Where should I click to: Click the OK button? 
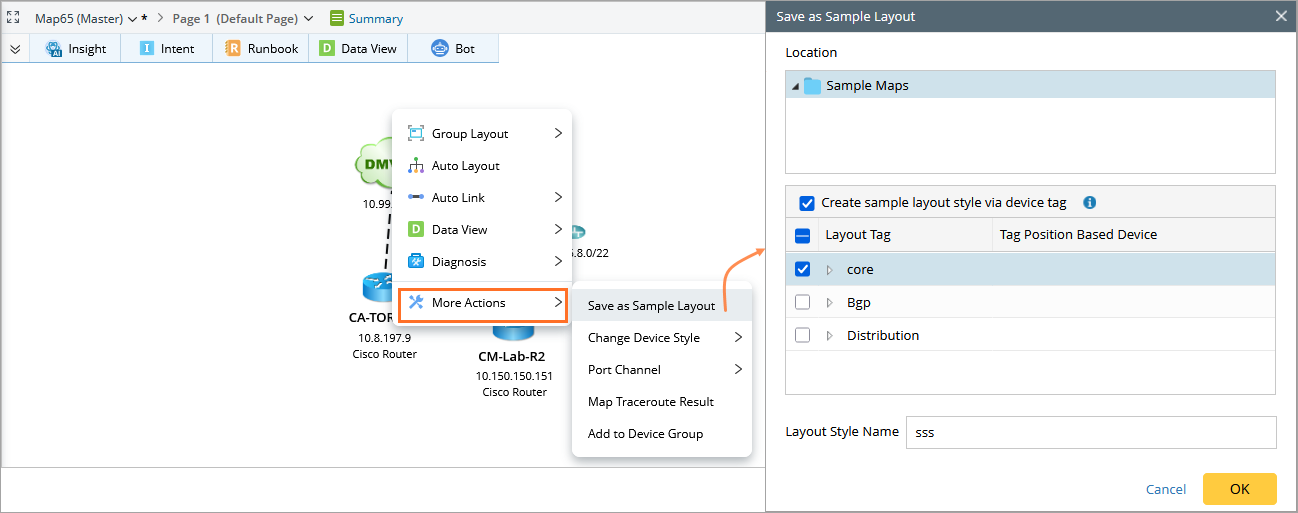pyautogui.click(x=1239, y=489)
